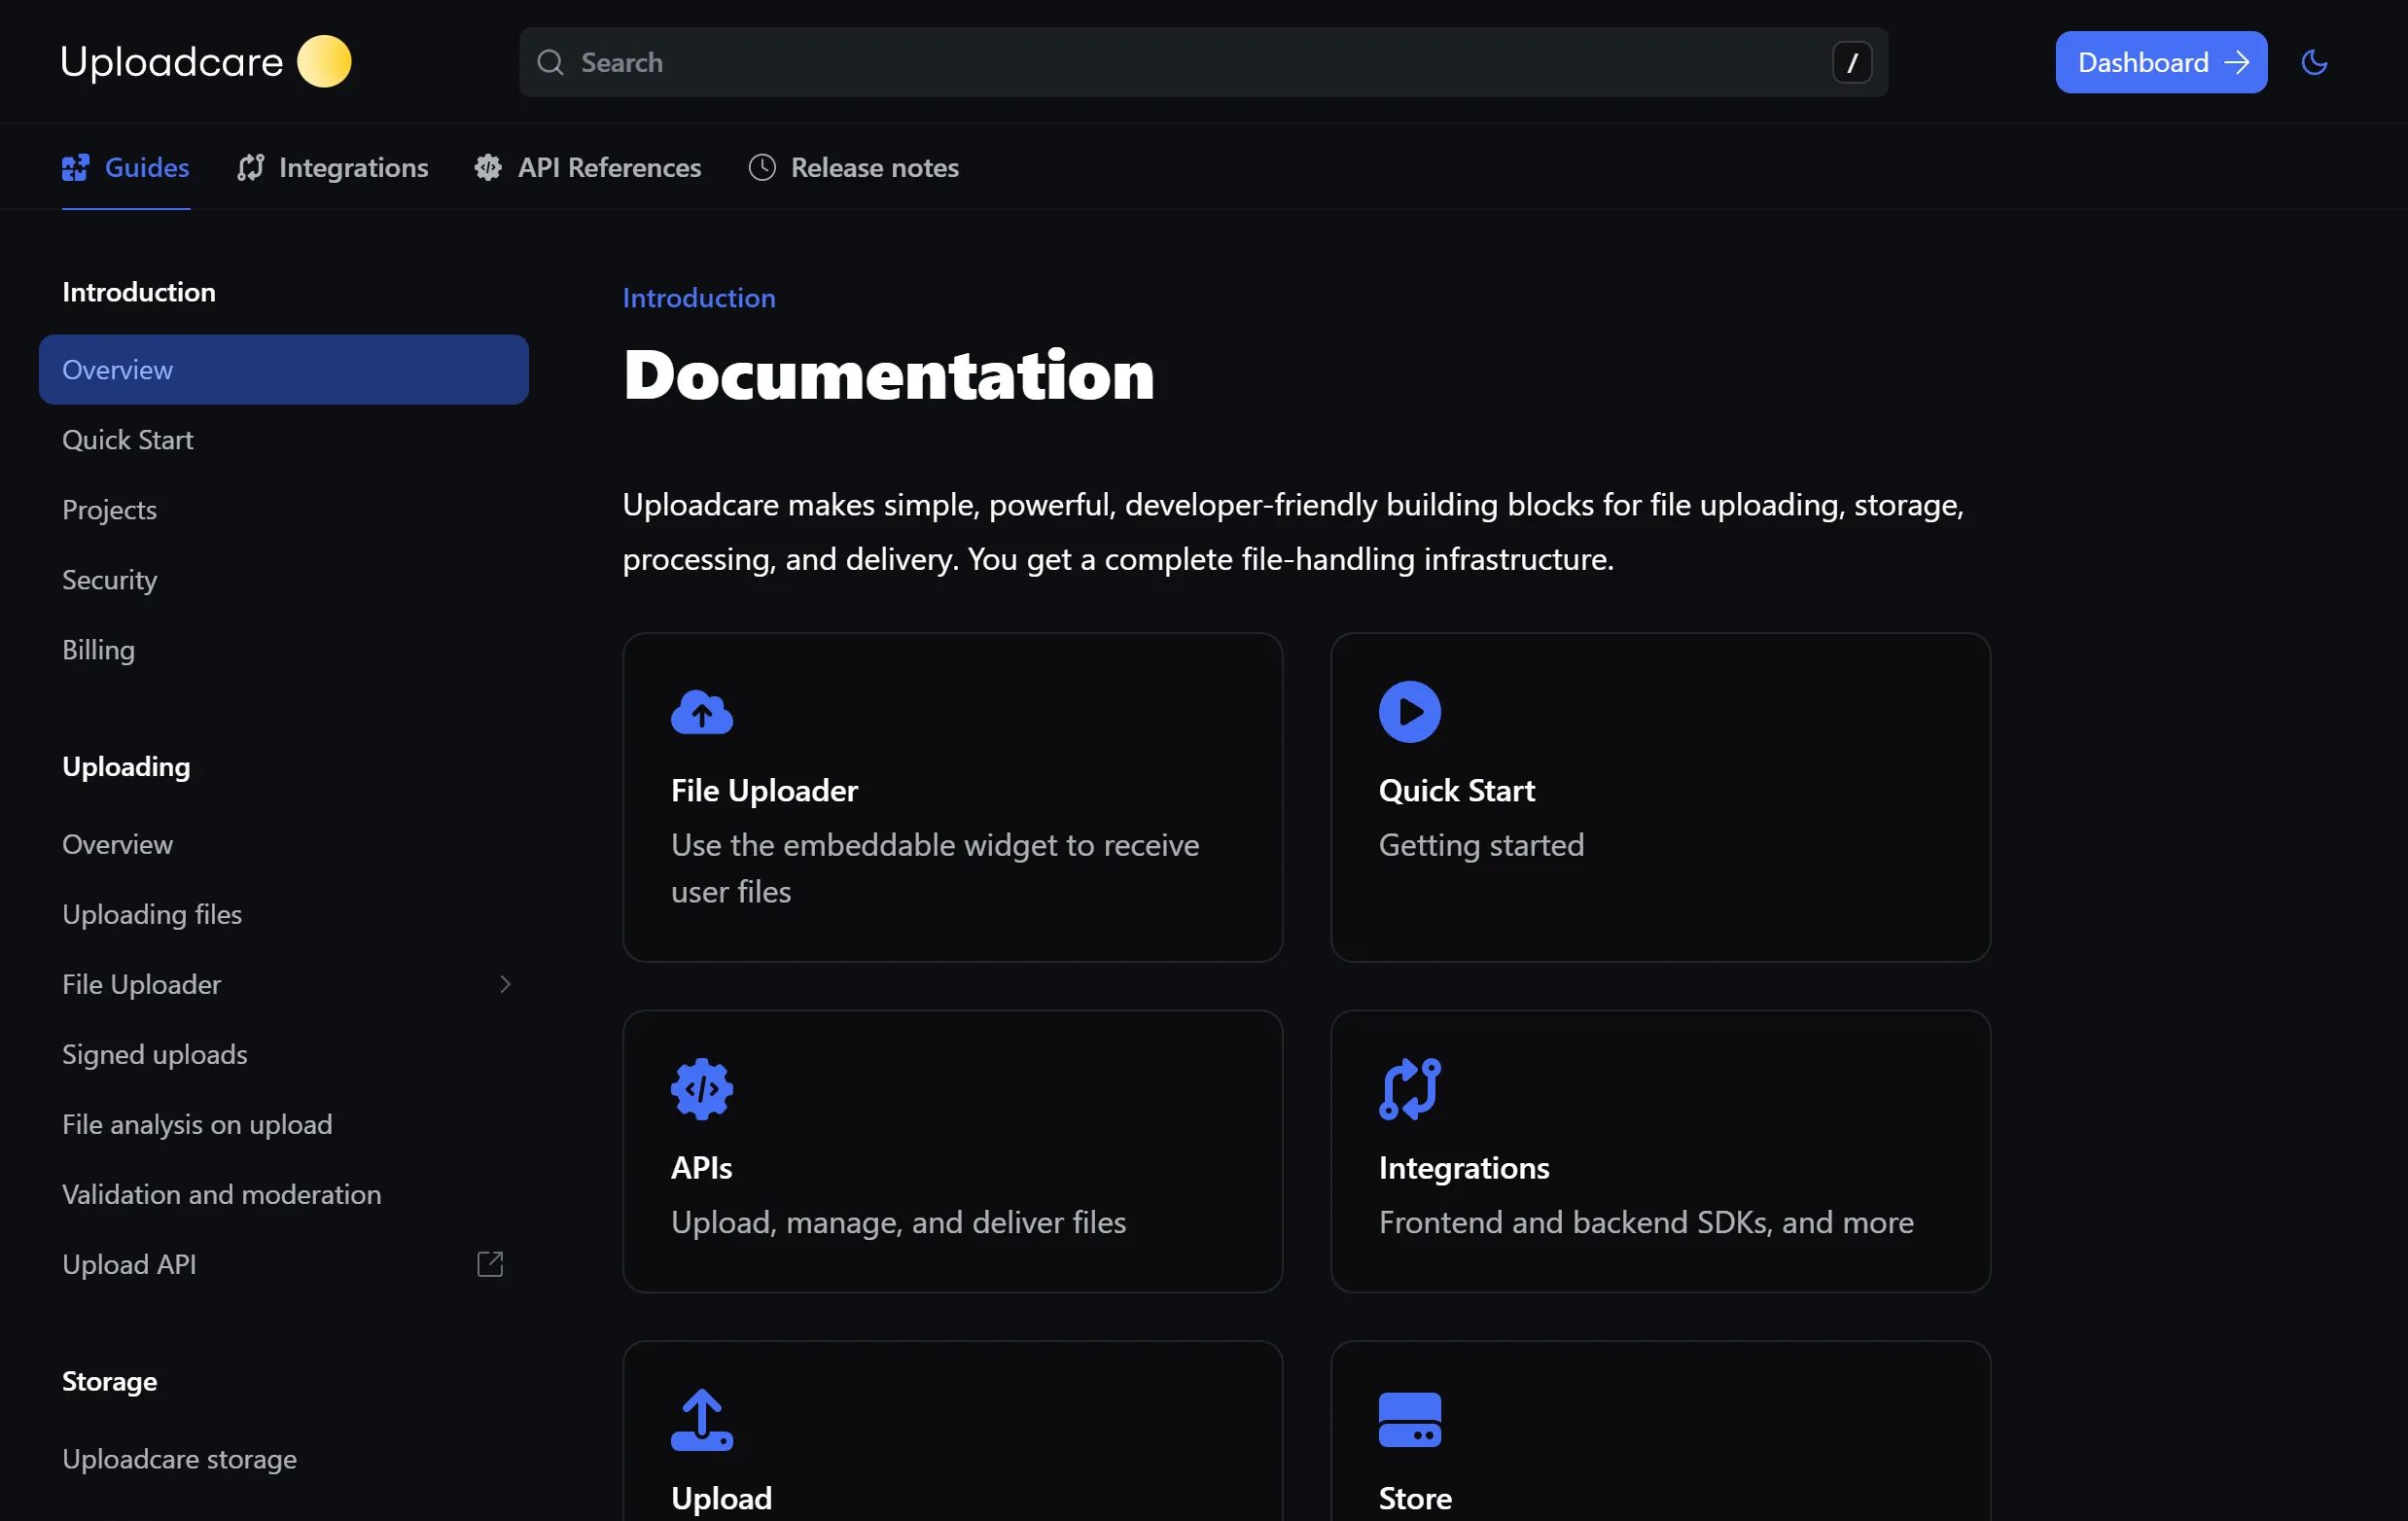Open the APIs card title
The height and width of the screenshot is (1521, 2408).
pos(701,1168)
